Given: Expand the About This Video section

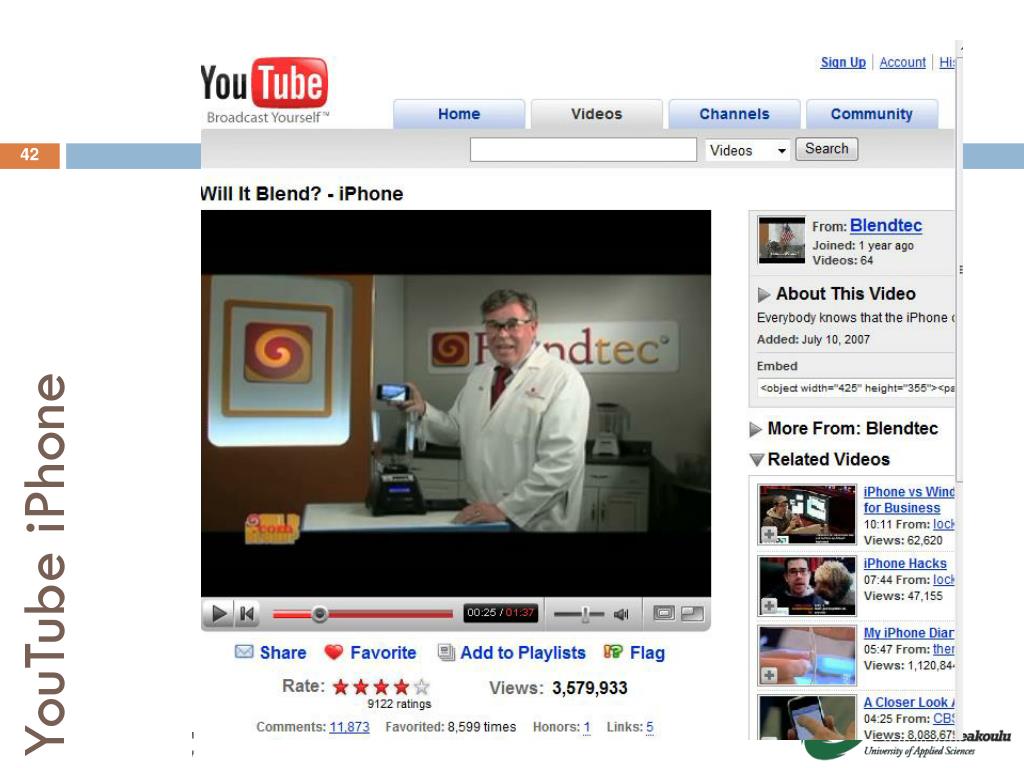Looking at the screenshot, I should (763, 295).
